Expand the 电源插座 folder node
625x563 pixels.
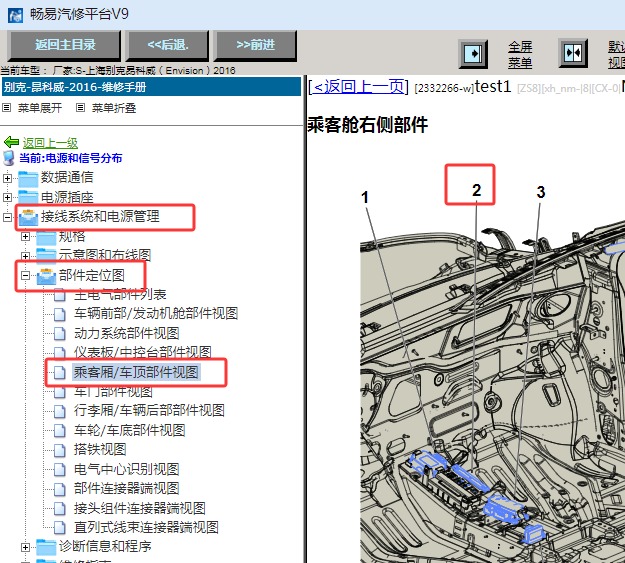click(7, 197)
